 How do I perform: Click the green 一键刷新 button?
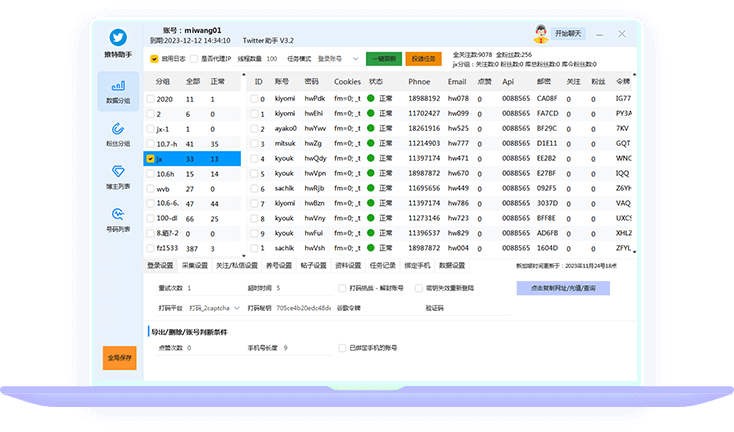[x=383, y=59]
